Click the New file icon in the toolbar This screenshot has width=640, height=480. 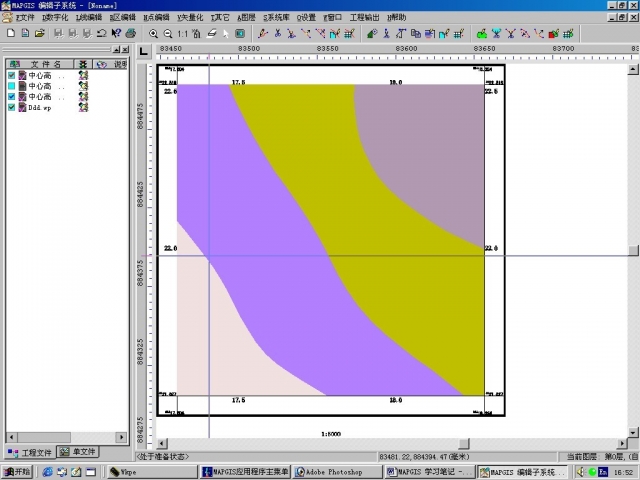[10, 33]
